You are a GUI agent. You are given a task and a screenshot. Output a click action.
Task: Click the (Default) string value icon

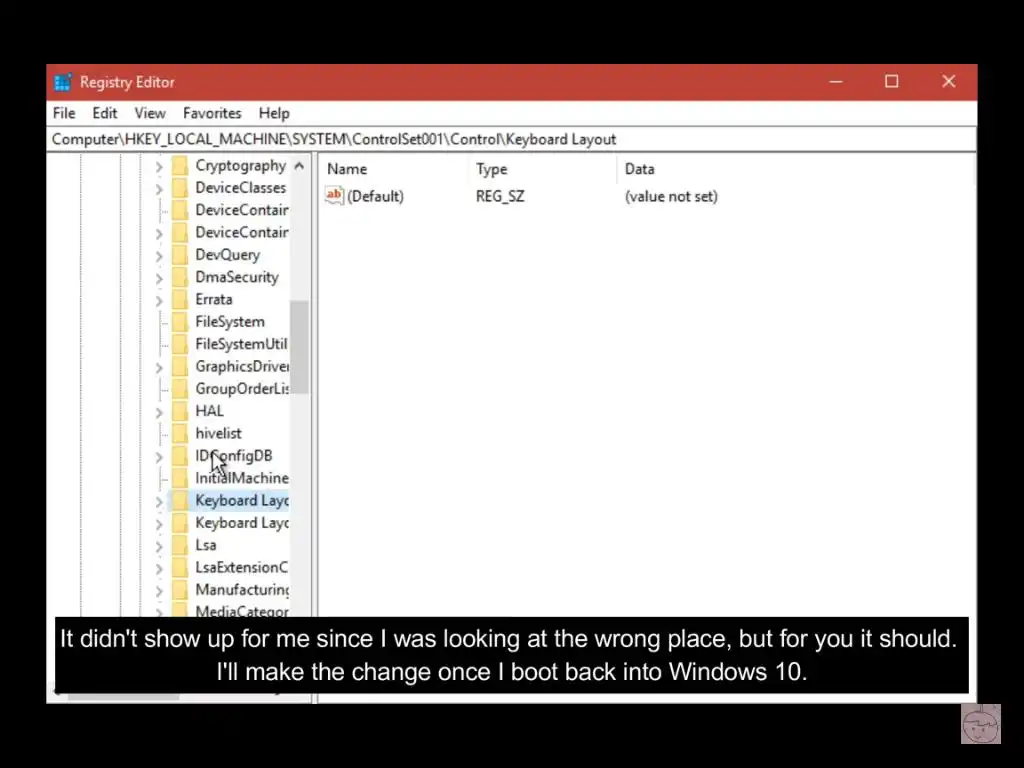click(x=334, y=195)
